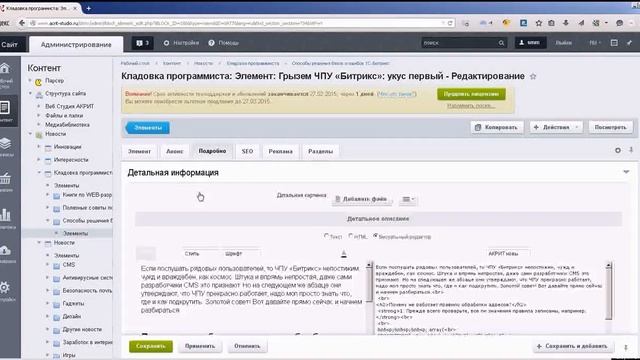Open the text color picker in editor toolbar
640x360 pixels.
pyautogui.click(x=344, y=254)
